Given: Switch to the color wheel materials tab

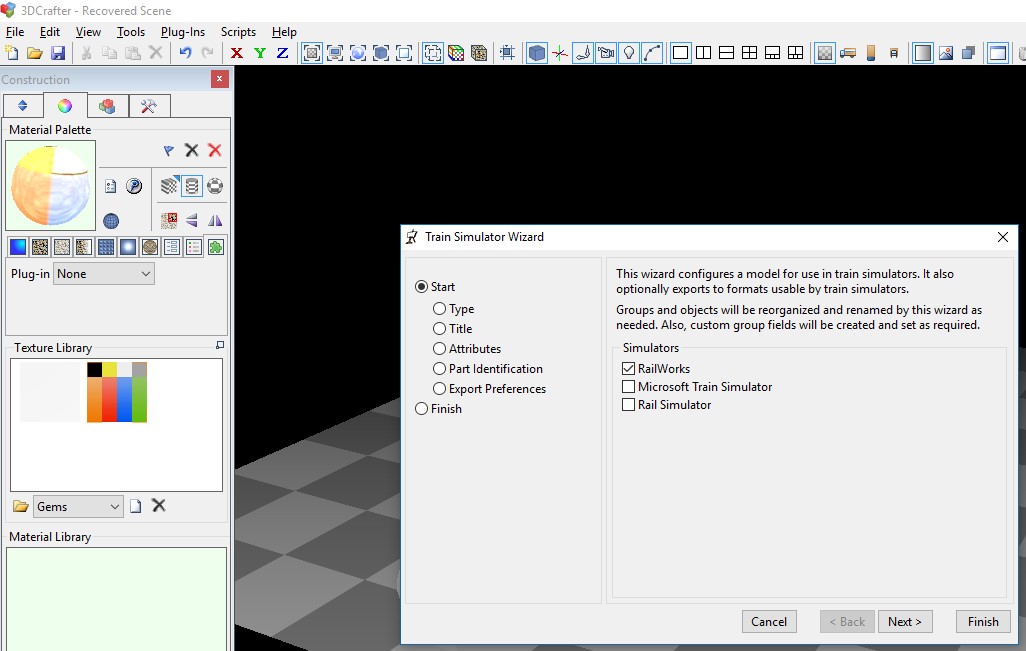Looking at the screenshot, I should [65, 105].
